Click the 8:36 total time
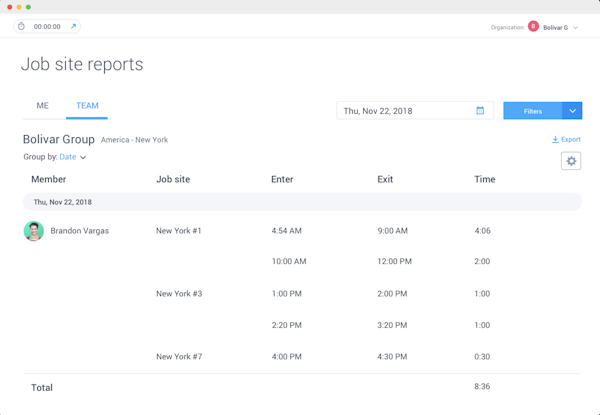 [x=482, y=386]
